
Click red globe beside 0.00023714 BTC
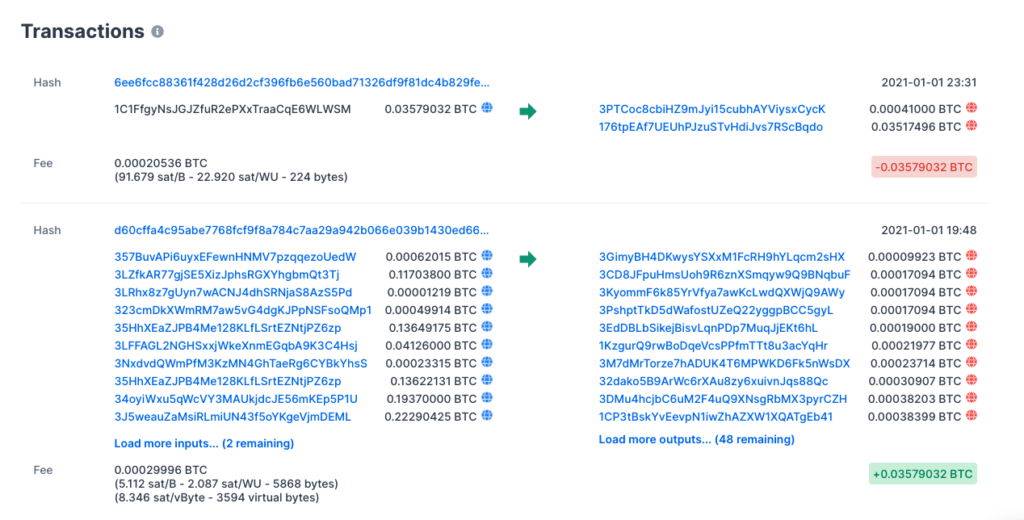(972, 362)
